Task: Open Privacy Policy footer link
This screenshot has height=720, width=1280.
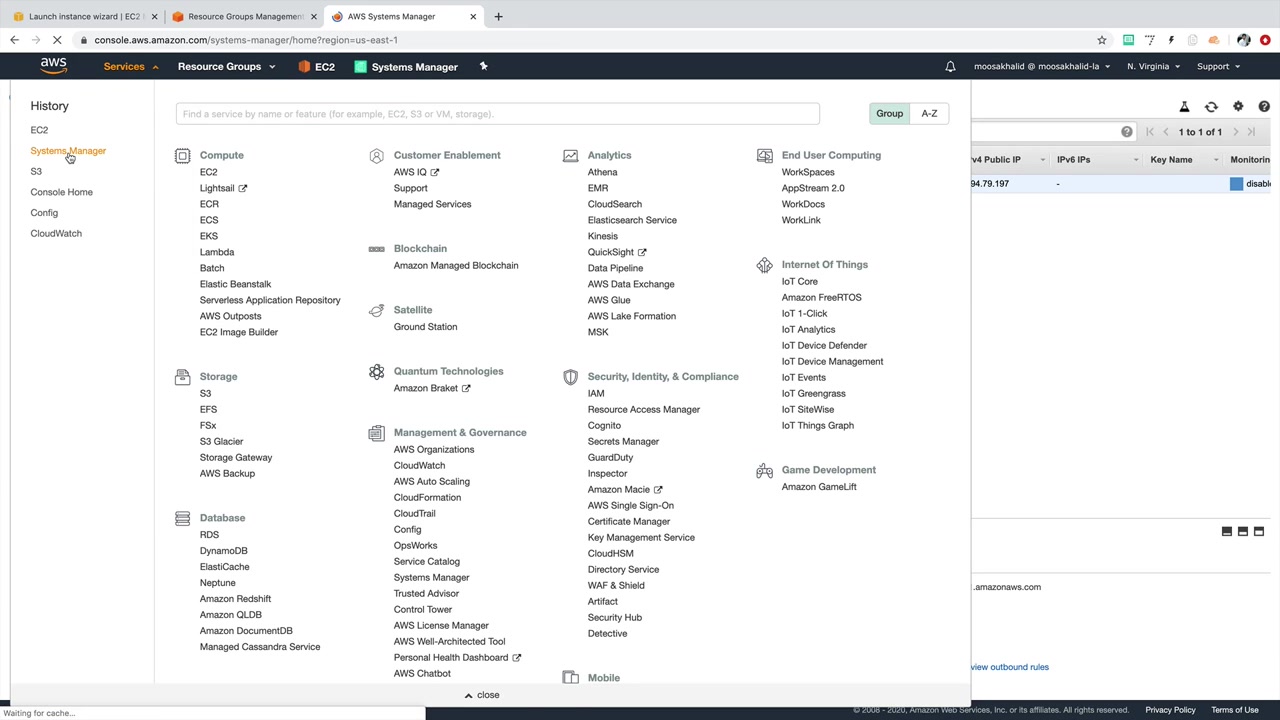Action: [1170, 710]
